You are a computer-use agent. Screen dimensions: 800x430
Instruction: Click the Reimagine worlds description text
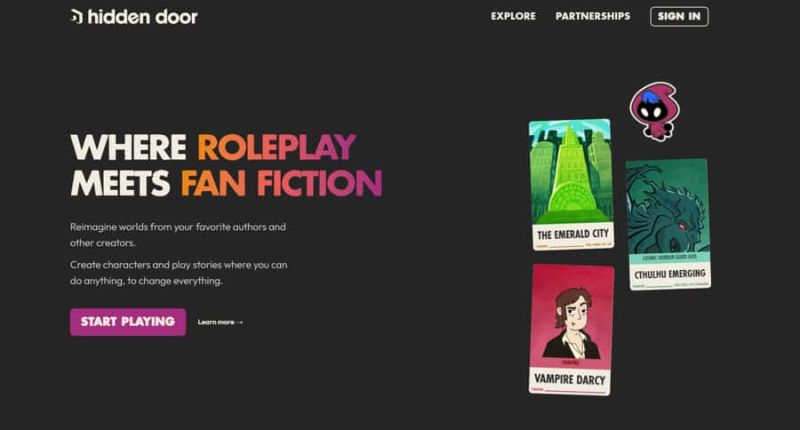(178, 235)
